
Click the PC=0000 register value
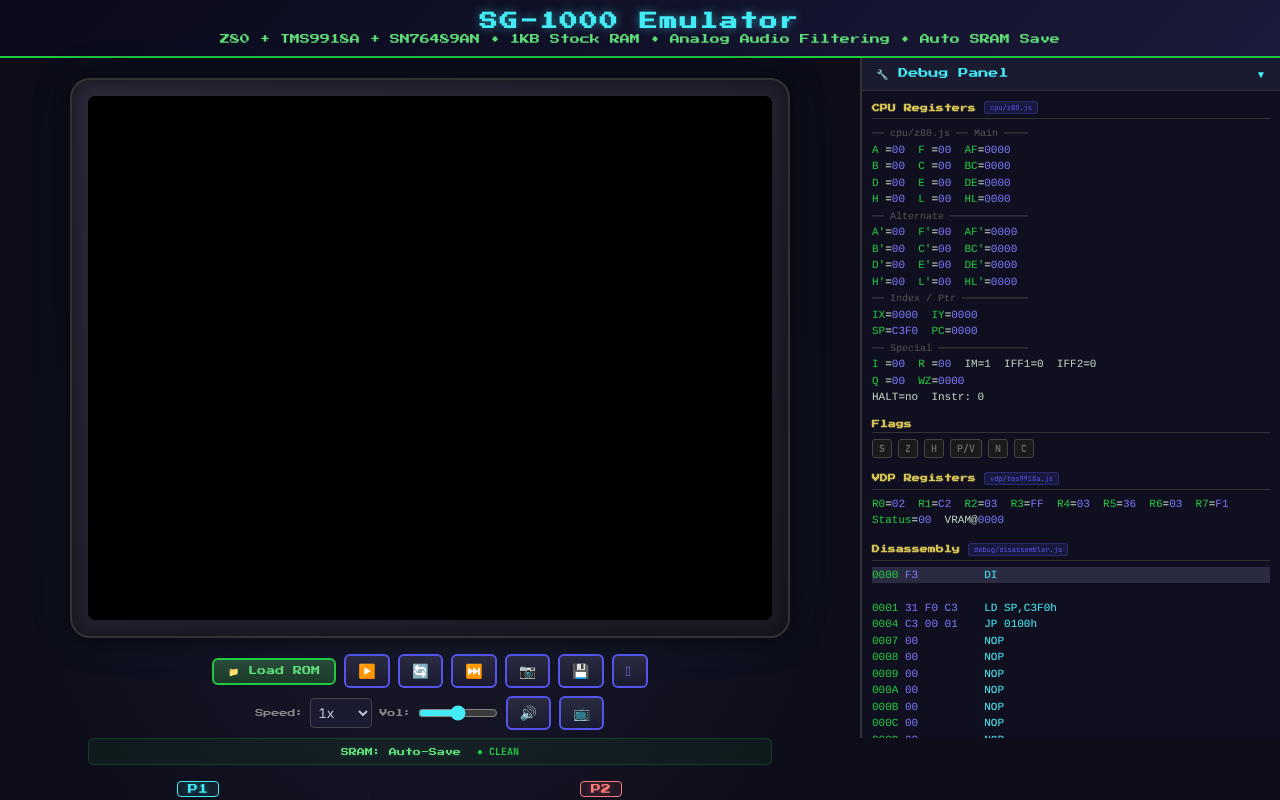click(x=954, y=331)
